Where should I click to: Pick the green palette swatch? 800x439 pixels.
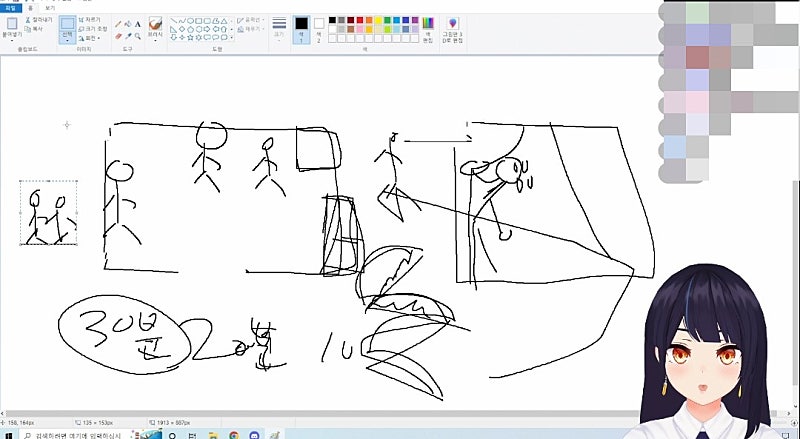pyautogui.click(x=387, y=20)
